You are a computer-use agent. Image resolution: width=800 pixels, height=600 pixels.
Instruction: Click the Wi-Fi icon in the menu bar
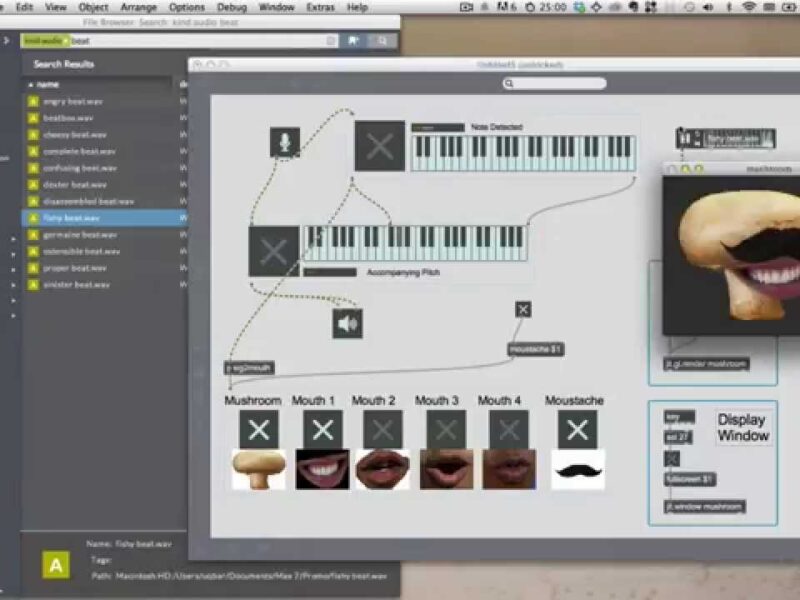(748, 7)
